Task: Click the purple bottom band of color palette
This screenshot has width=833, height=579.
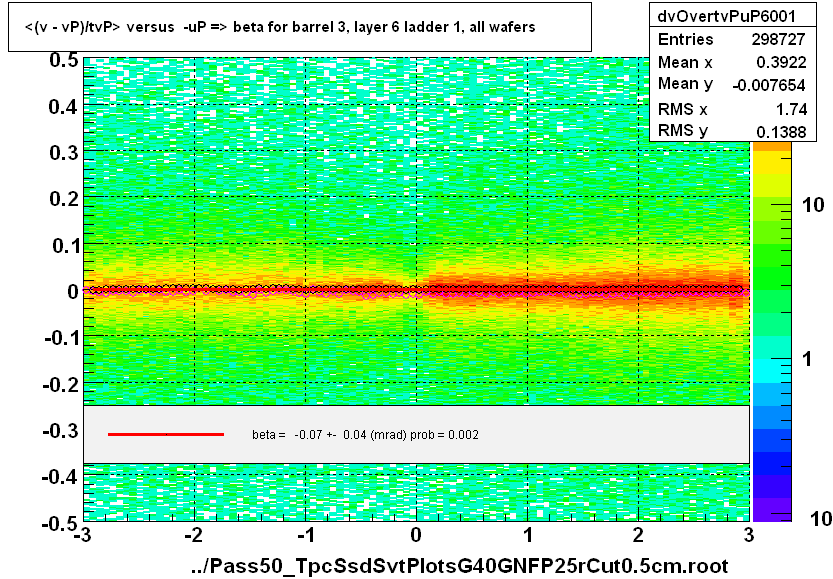Action: coord(772,510)
